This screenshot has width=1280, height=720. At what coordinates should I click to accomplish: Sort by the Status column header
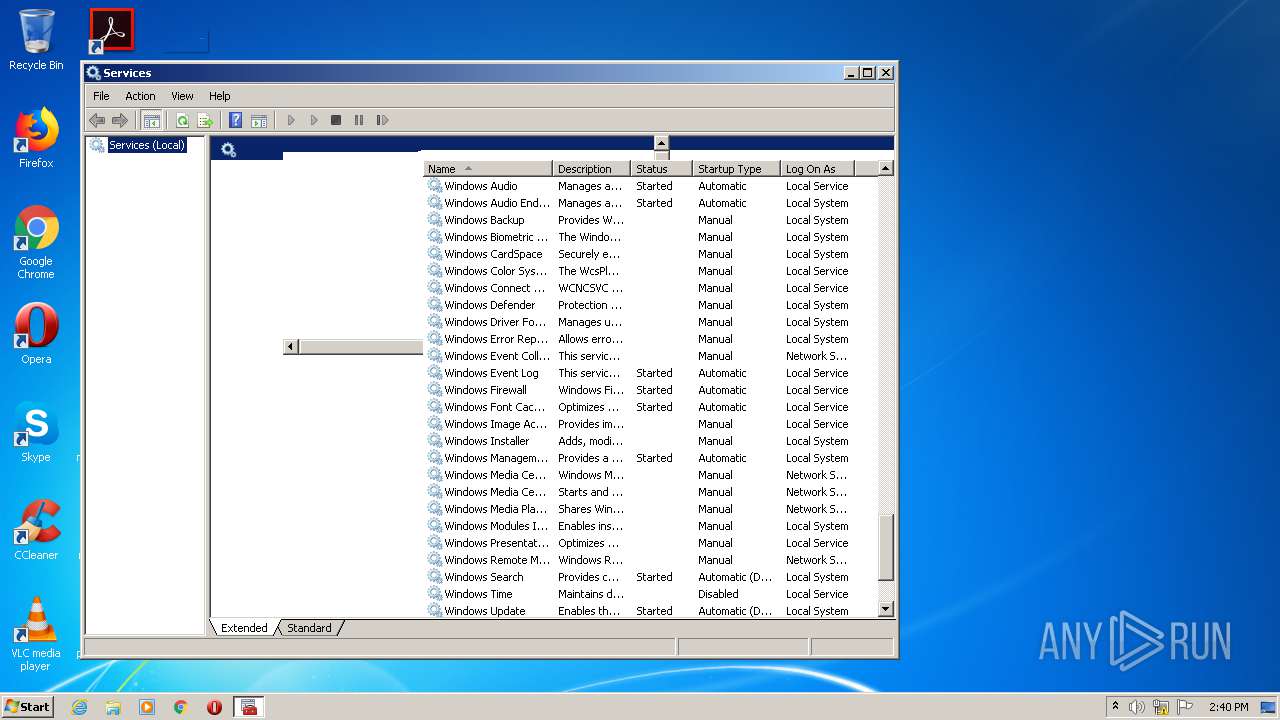point(661,169)
